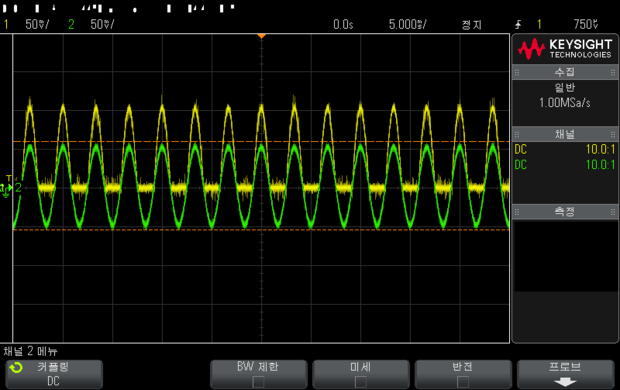The height and width of the screenshot is (390, 620).
Task: Click the trigger level T marker
Action: pos(9,179)
